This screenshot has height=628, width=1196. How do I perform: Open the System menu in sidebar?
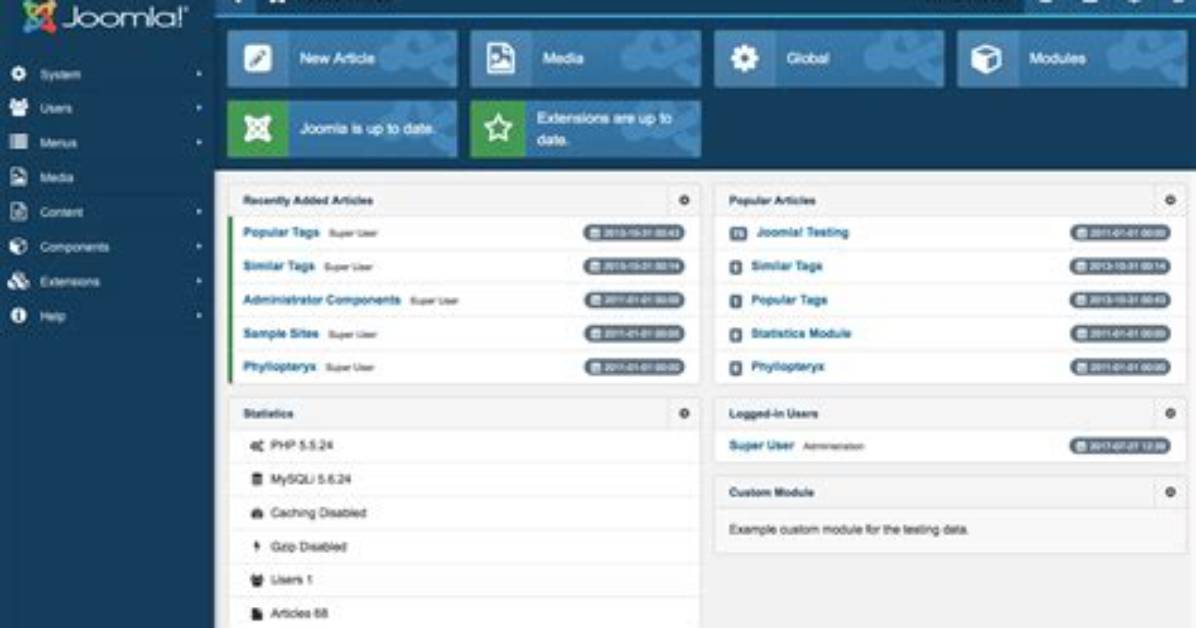[60, 74]
